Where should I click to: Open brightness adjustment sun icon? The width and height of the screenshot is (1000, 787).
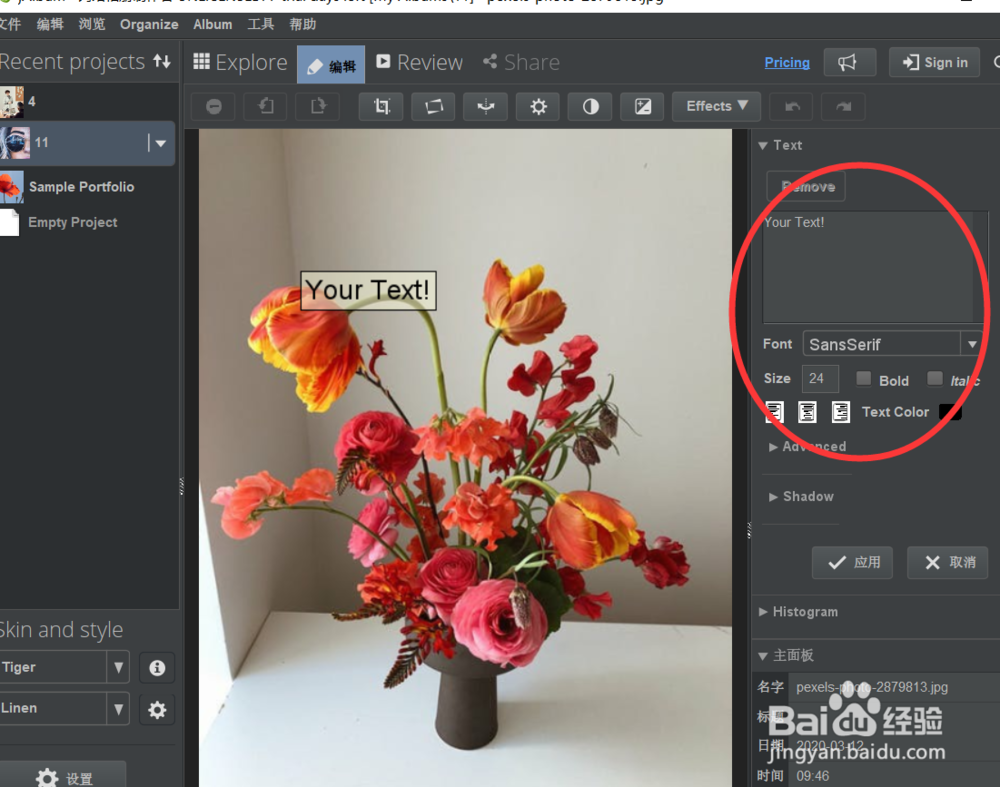(x=538, y=107)
